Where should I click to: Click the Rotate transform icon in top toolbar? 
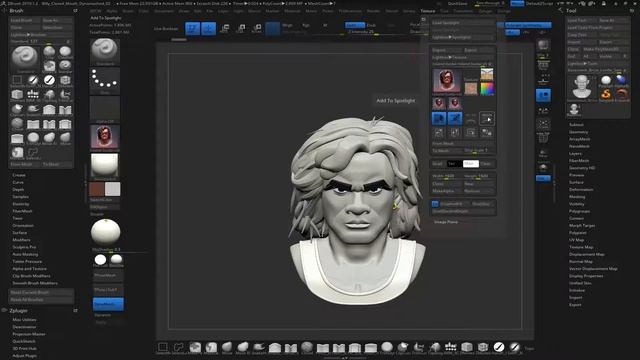(257, 28)
